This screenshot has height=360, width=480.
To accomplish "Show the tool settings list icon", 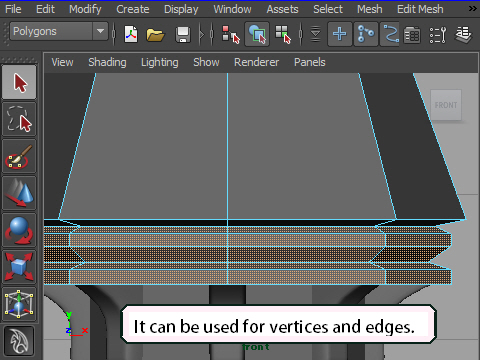I will 438,35.
